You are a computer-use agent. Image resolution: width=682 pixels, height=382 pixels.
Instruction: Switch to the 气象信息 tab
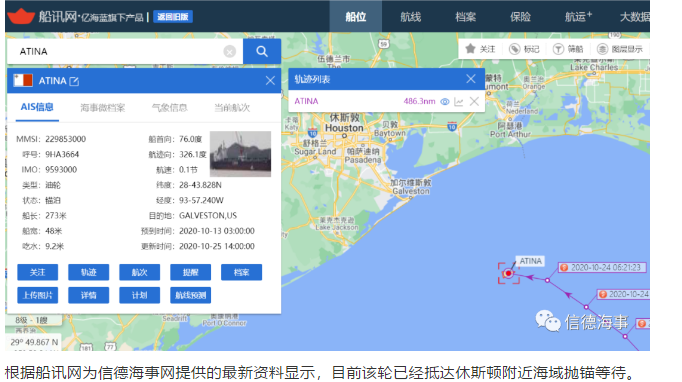pyautogui.click(x=170, y=107)
